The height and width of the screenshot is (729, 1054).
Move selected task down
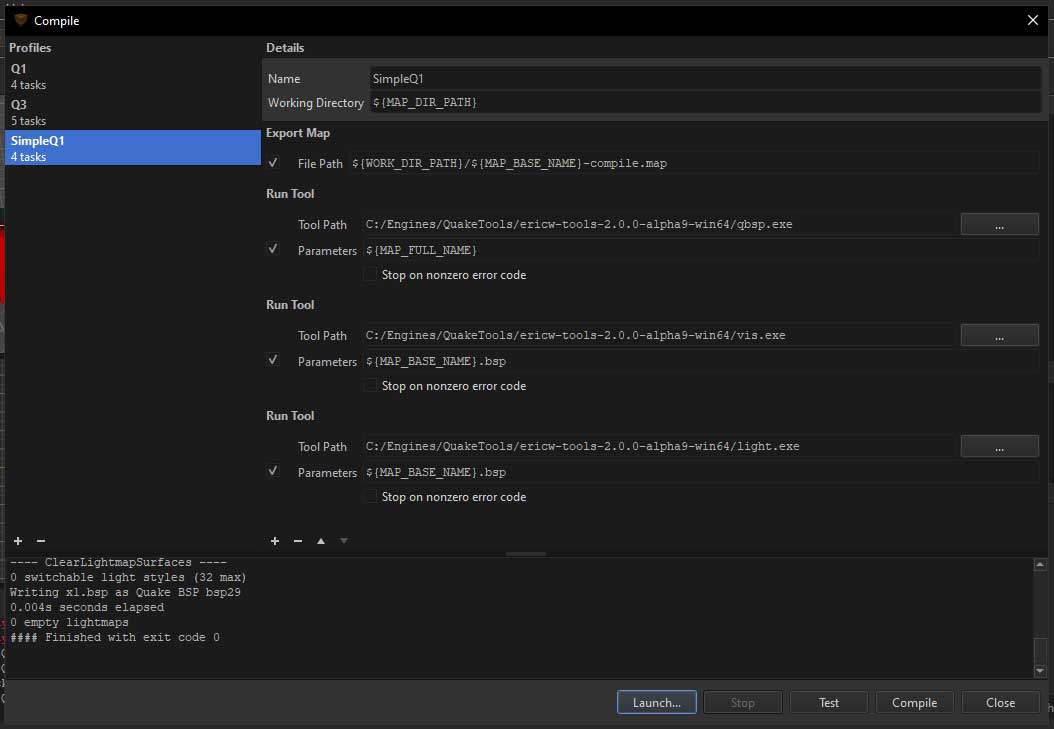tap(343, 541)
